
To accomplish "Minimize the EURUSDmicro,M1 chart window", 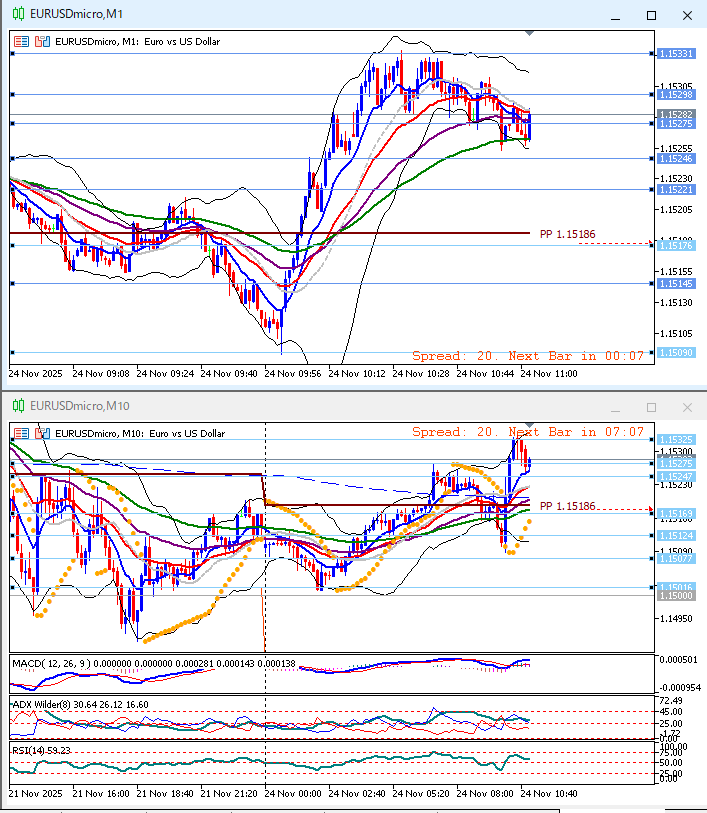I will 617,15.
